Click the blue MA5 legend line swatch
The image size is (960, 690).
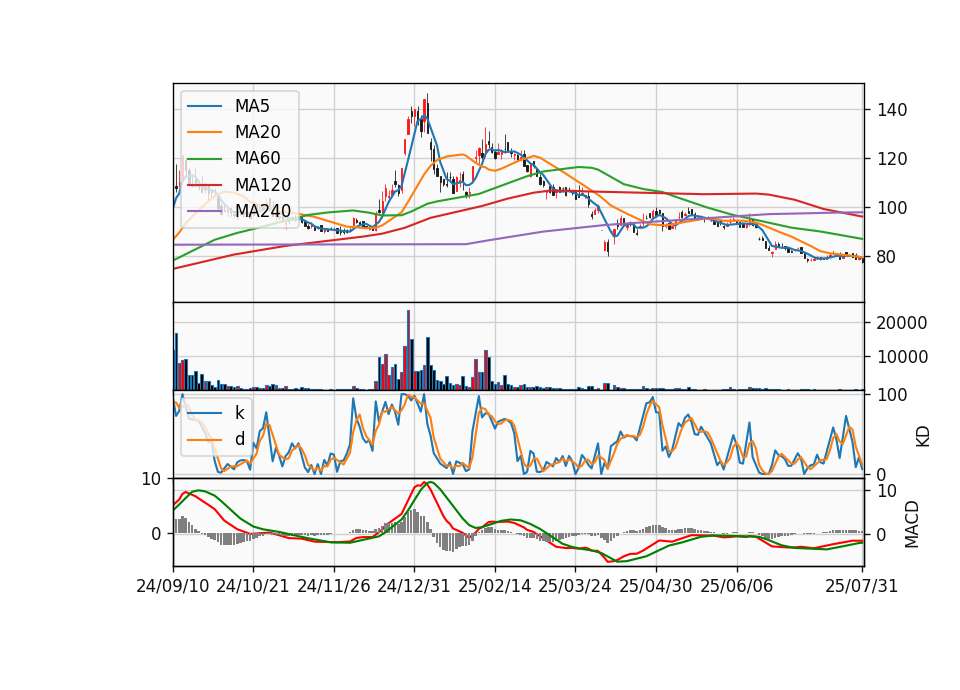click(204, 106)
